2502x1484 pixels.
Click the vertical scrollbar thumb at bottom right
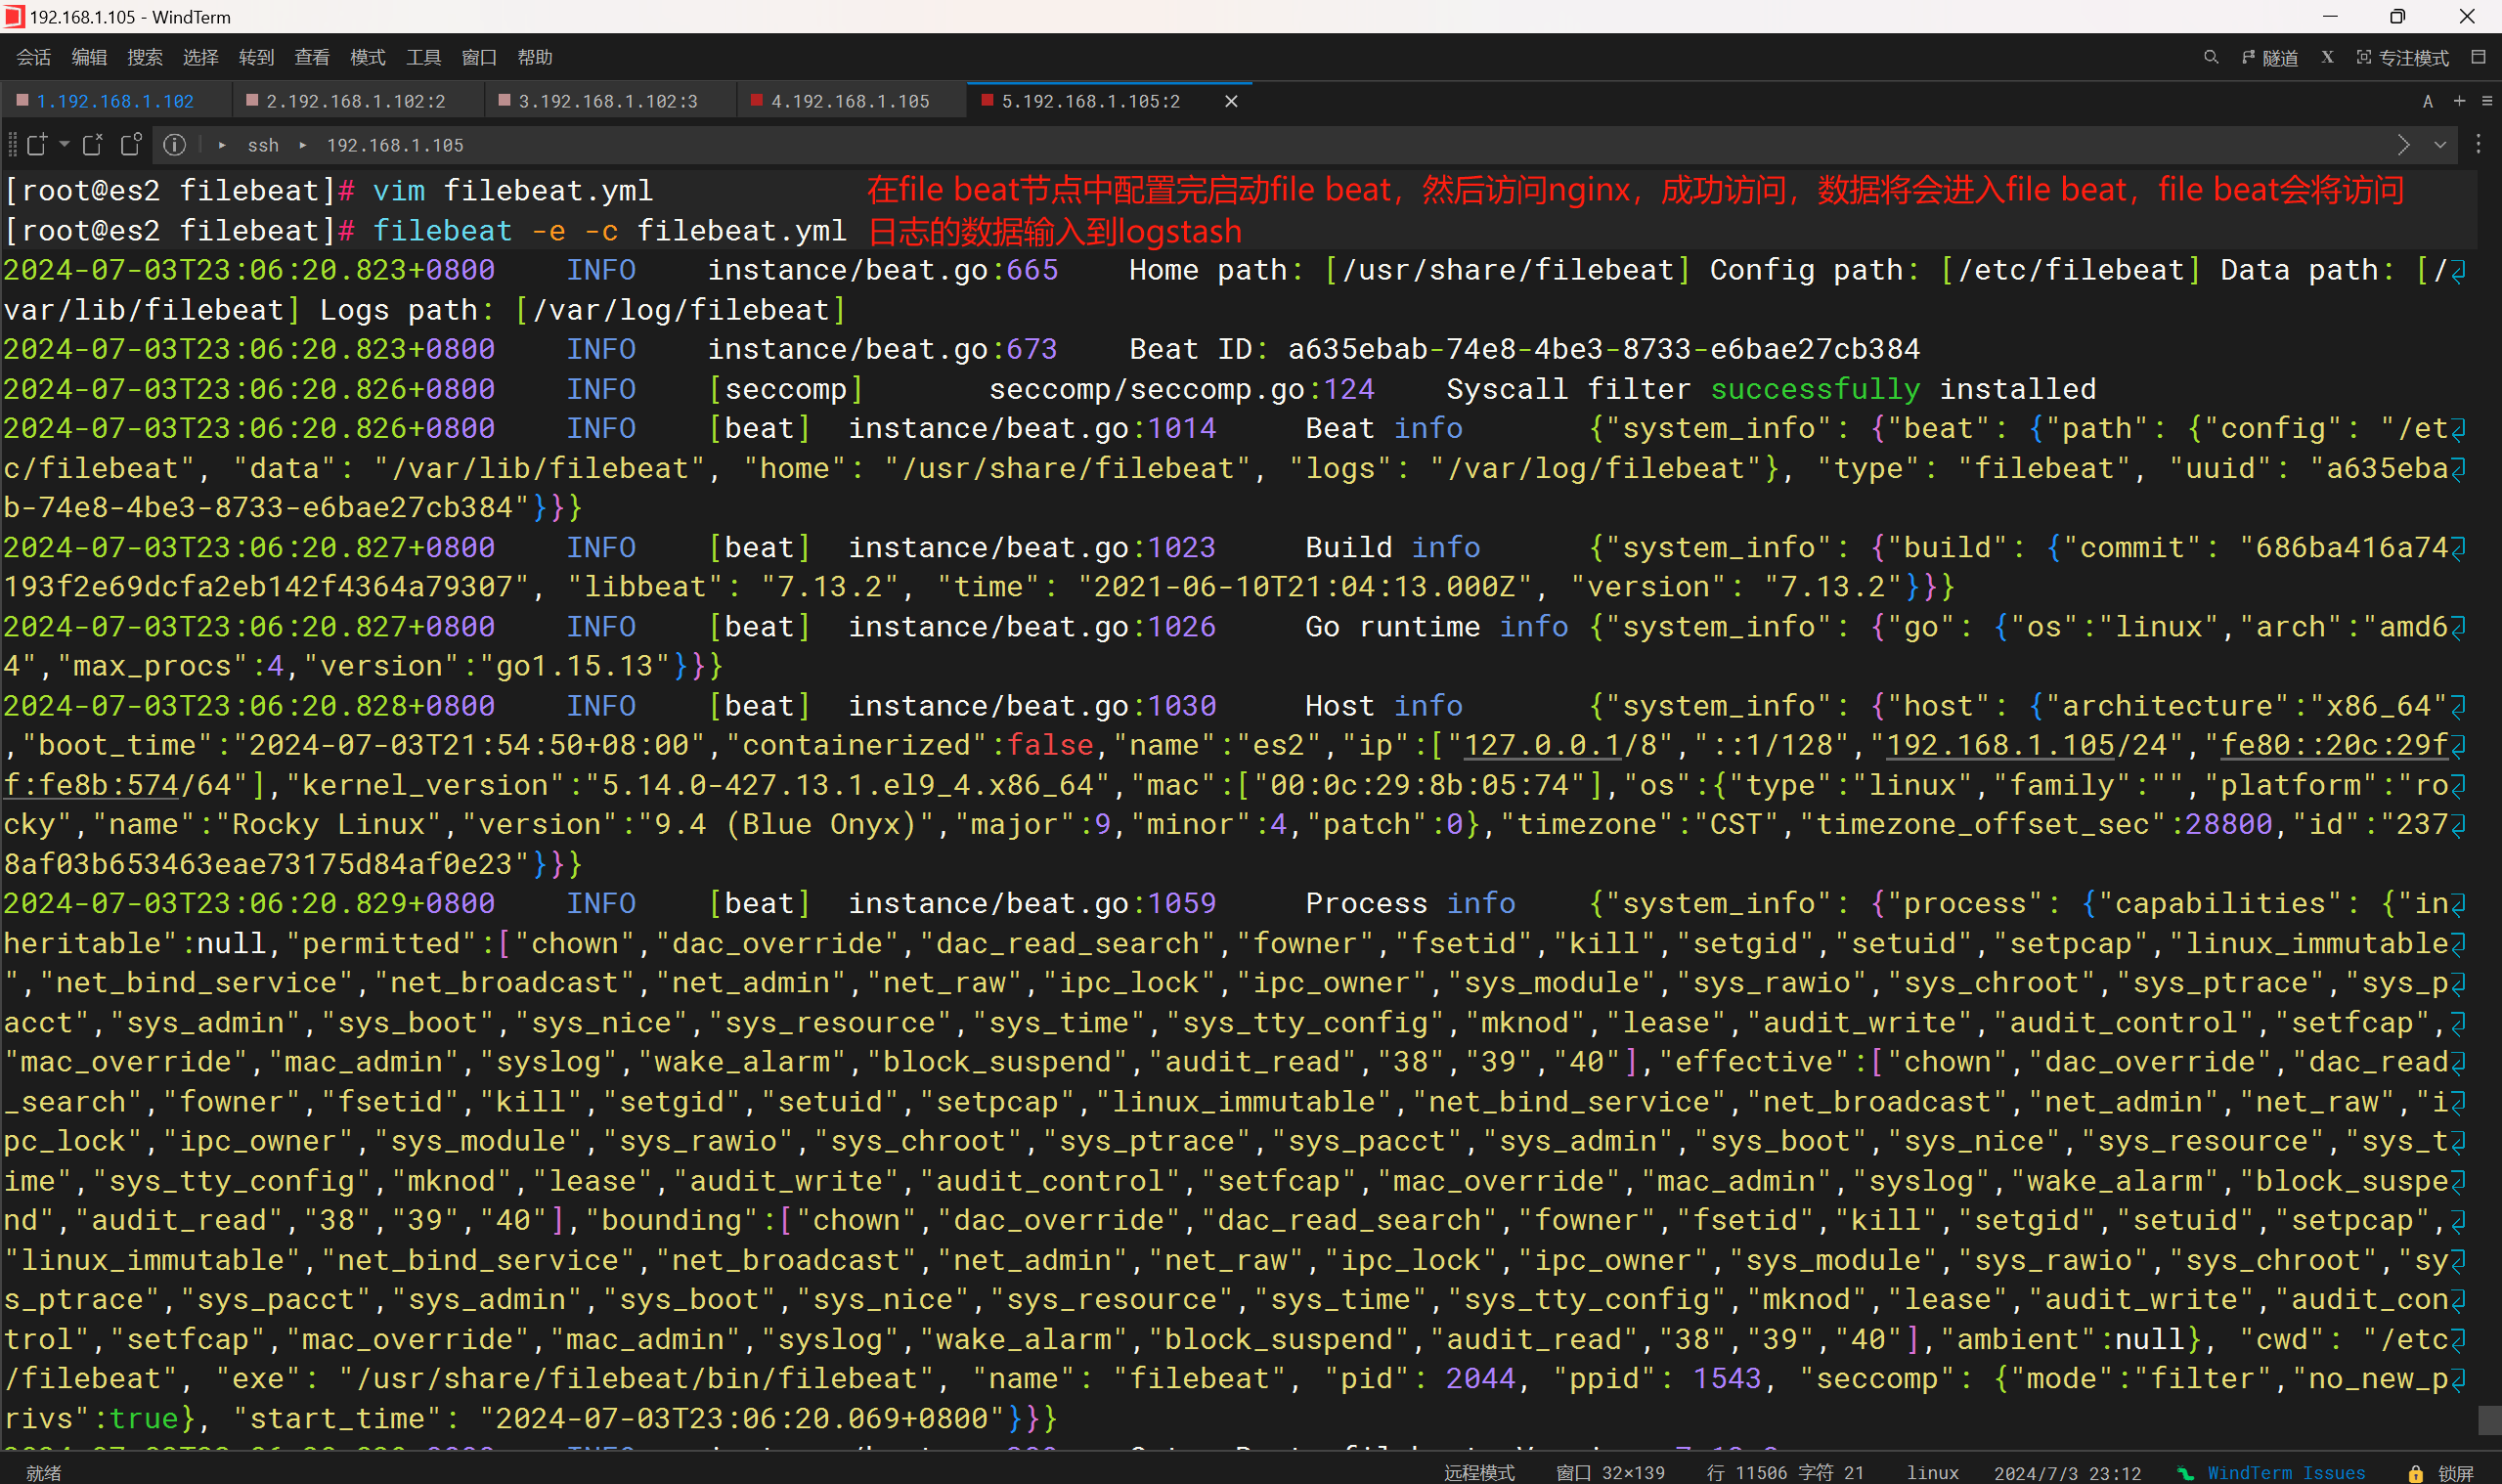[2489, 1419]
